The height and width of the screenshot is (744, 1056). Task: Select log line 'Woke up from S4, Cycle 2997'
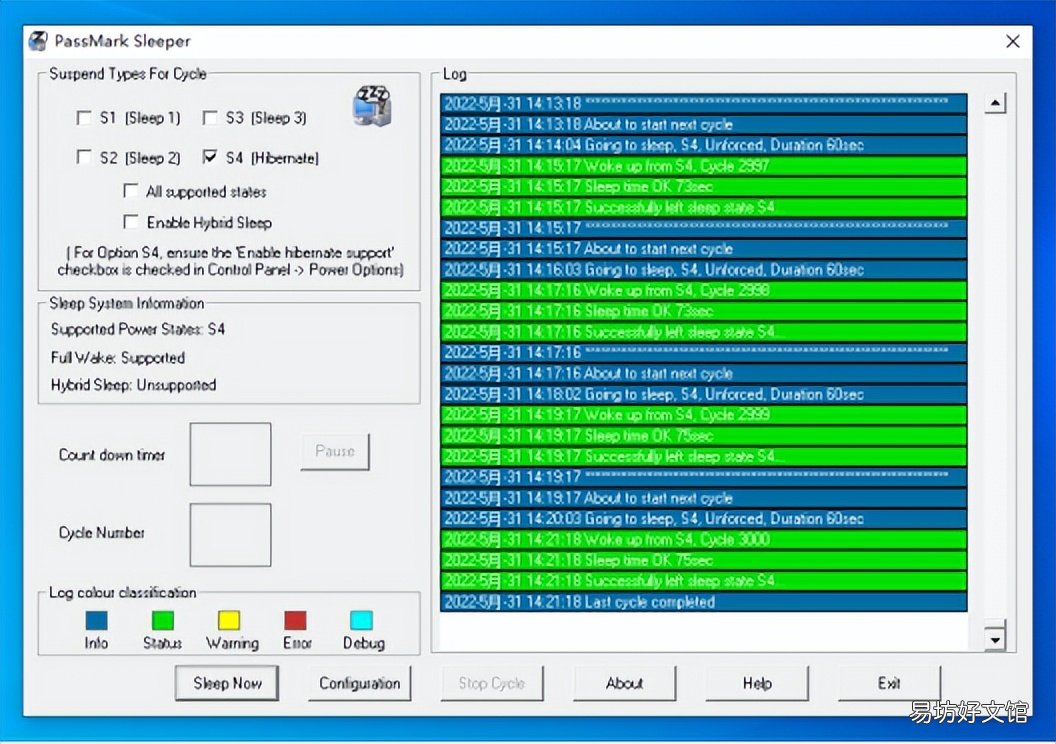(x=704, y=166)
